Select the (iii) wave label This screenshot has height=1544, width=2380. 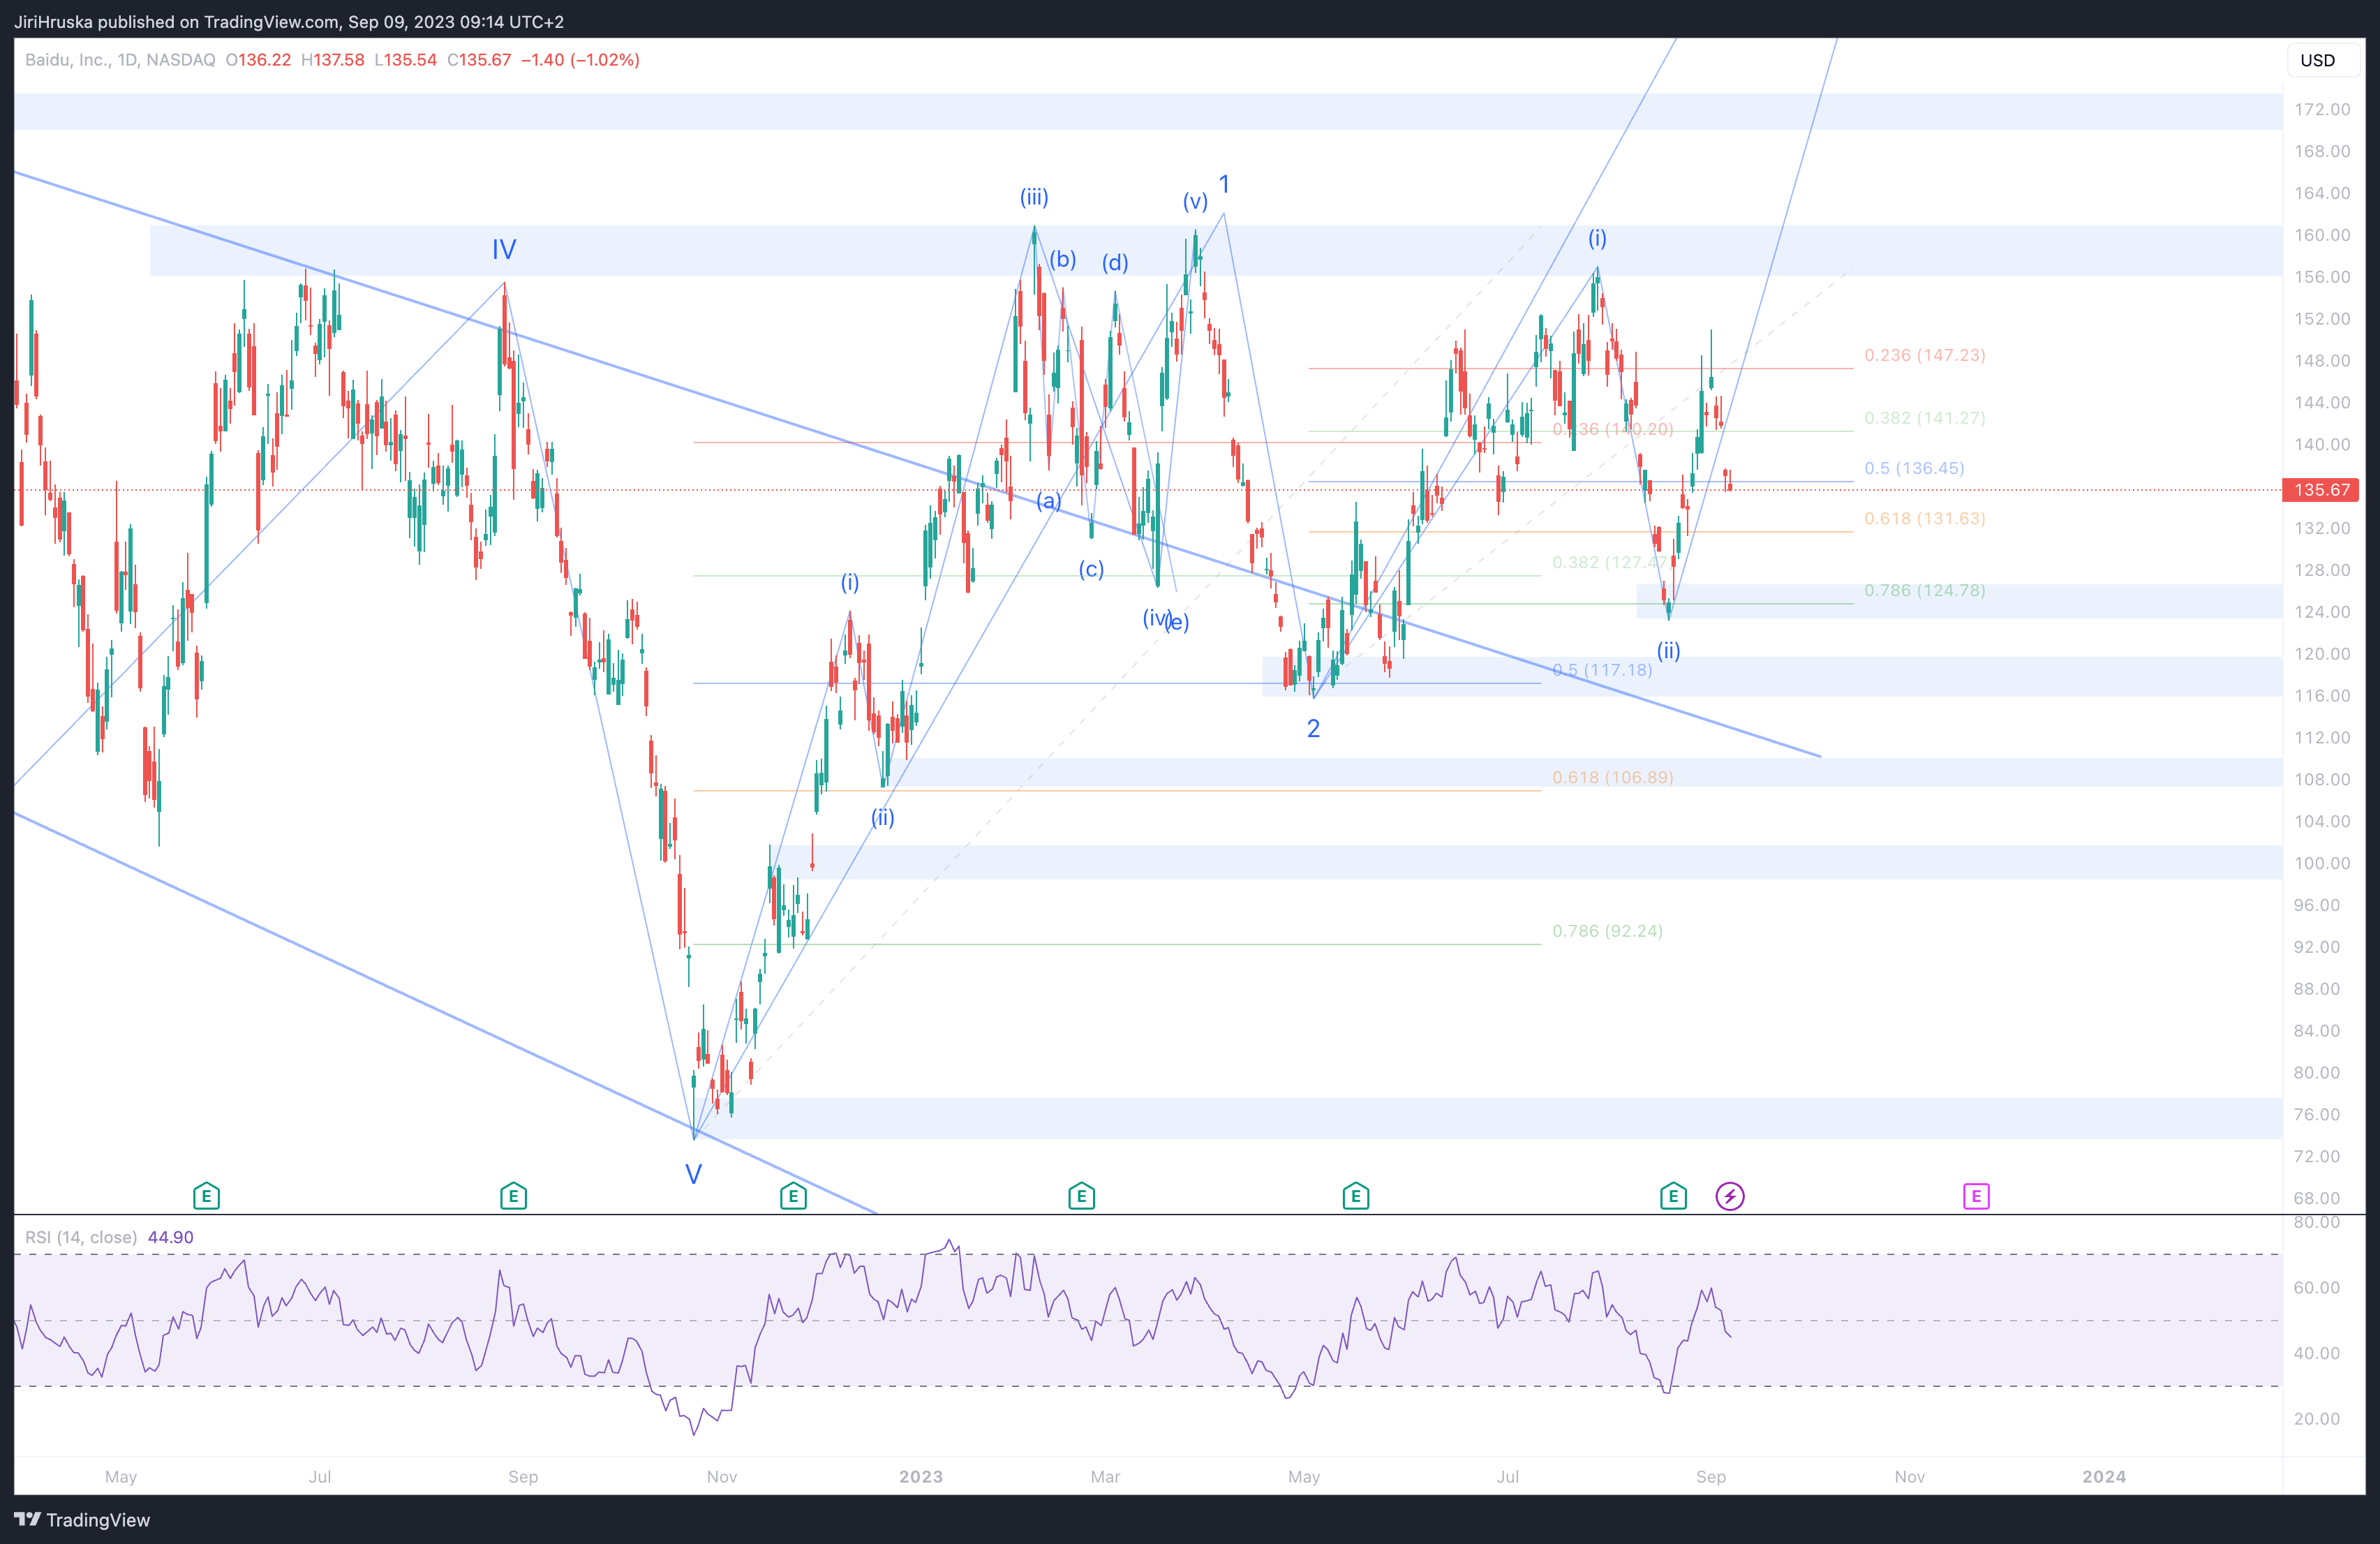[1034, 197]
